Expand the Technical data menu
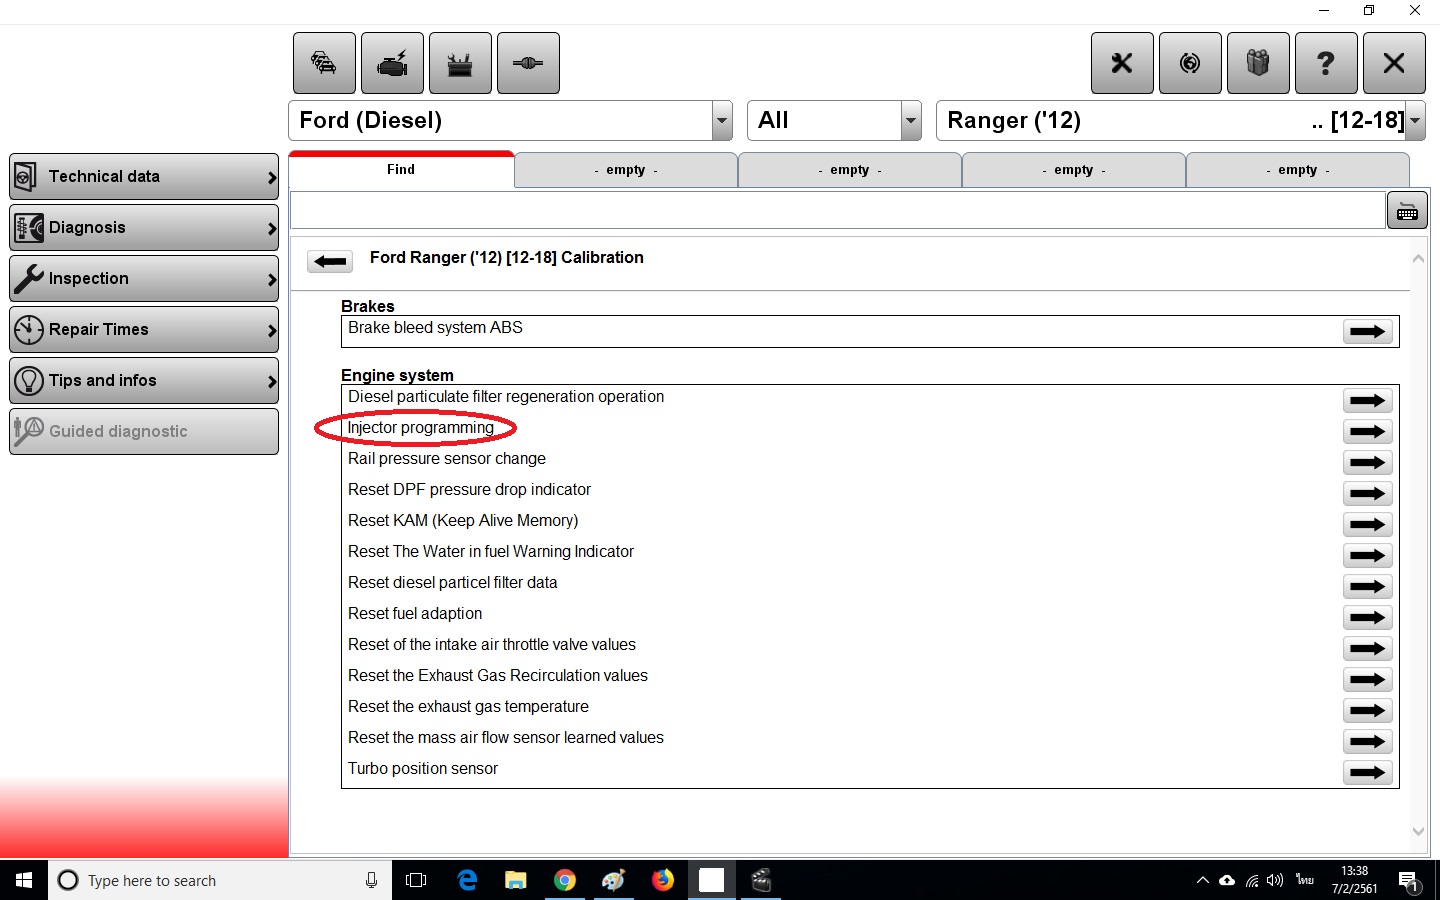The height and width of the screenshot is (900, 1440). pyautogui.click(x=144, y=177)
